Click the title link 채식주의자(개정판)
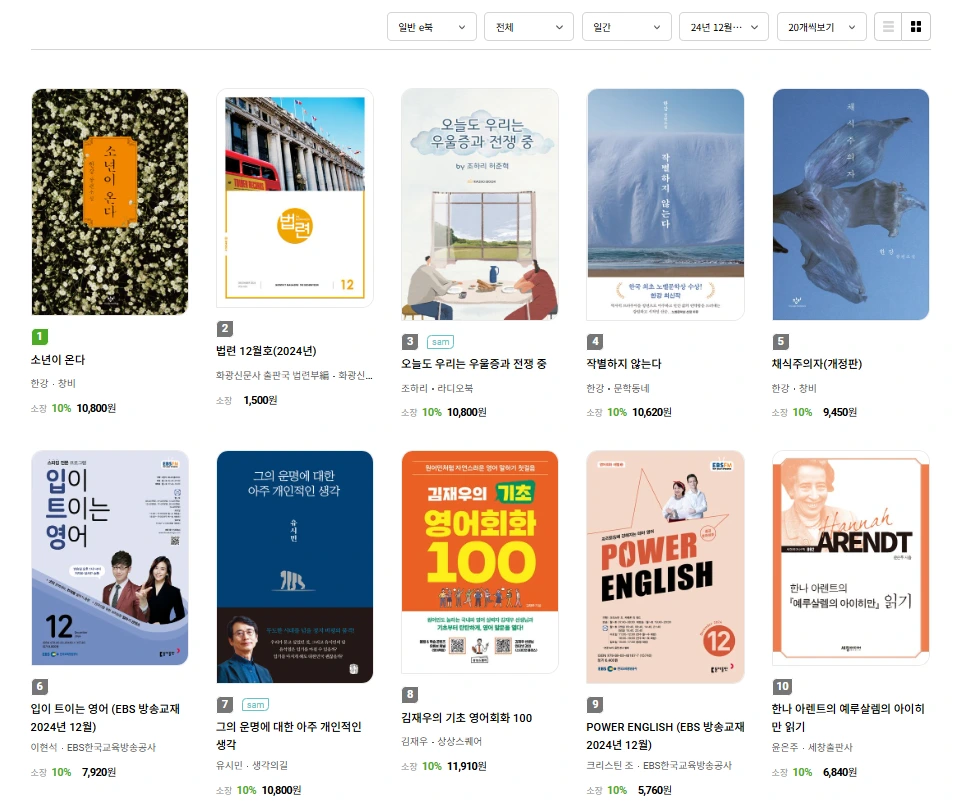This screenshot has height=804, width=957. click(x=817, y=364)
